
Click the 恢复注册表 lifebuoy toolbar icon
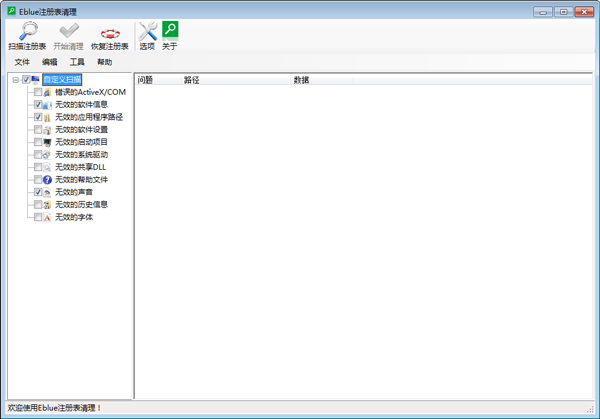(110, 34)
